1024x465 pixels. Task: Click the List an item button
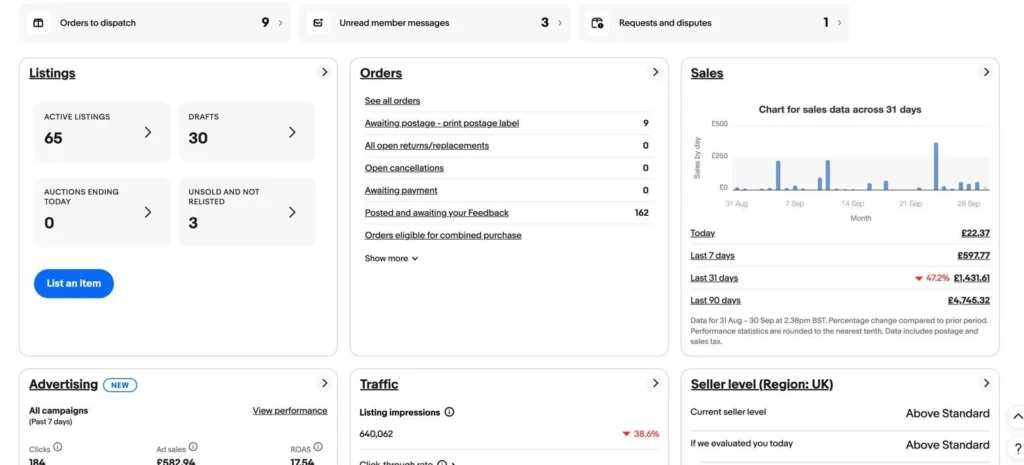click(x=74, y=283)
